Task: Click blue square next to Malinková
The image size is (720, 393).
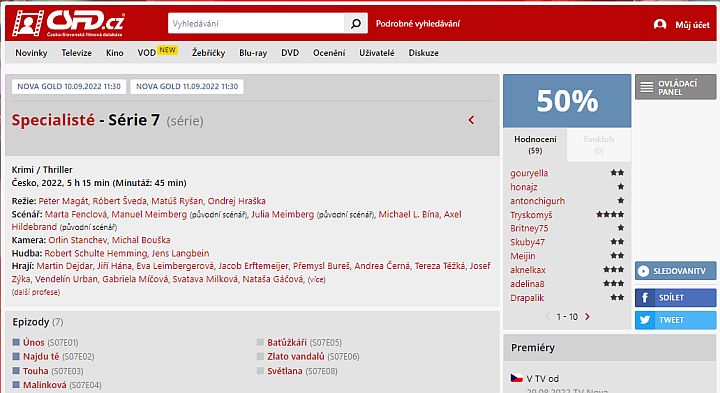Action: point(16,385)
